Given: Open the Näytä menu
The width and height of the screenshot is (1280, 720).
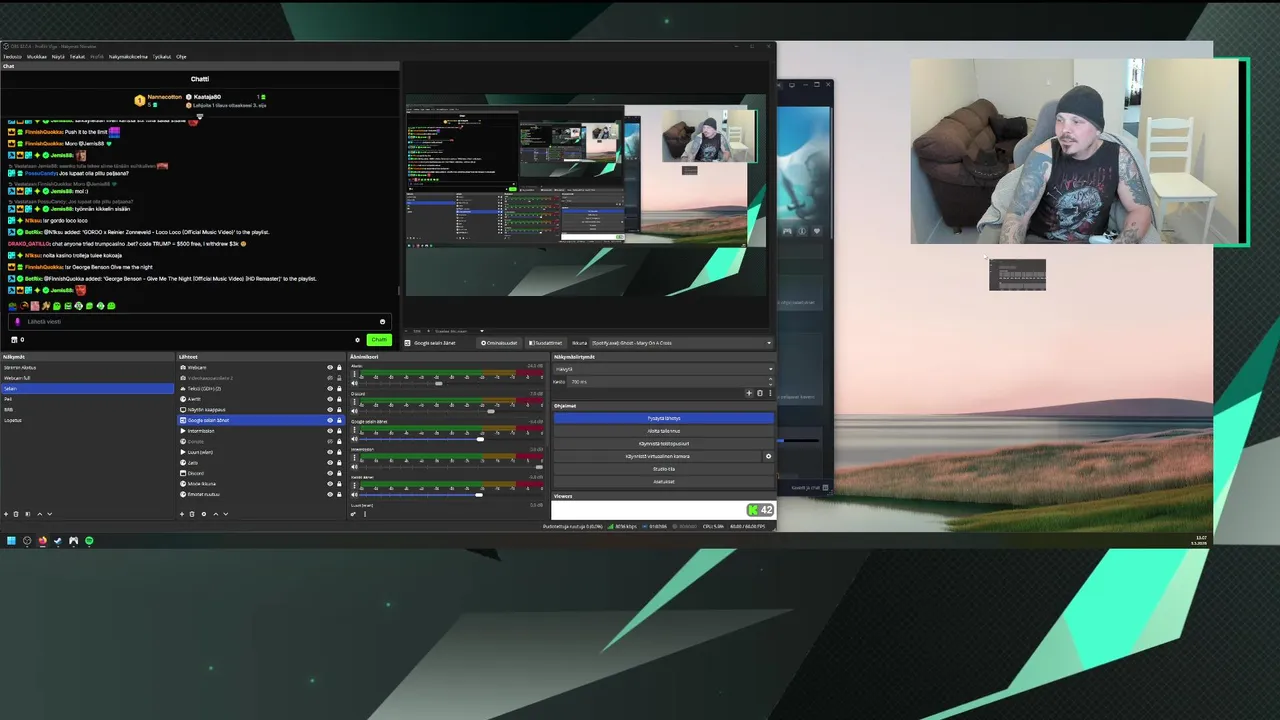Looking at the screenshot, I should coord(58,56).
